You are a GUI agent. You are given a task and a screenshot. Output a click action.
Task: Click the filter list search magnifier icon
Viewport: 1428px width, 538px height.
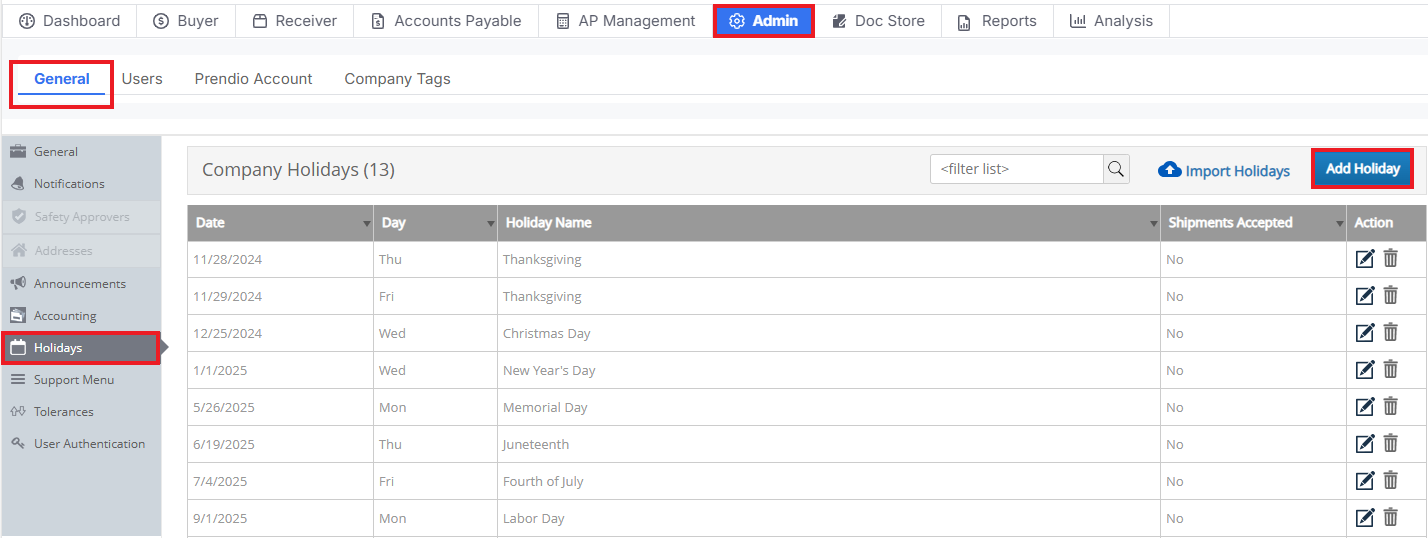coord(1116,169)
